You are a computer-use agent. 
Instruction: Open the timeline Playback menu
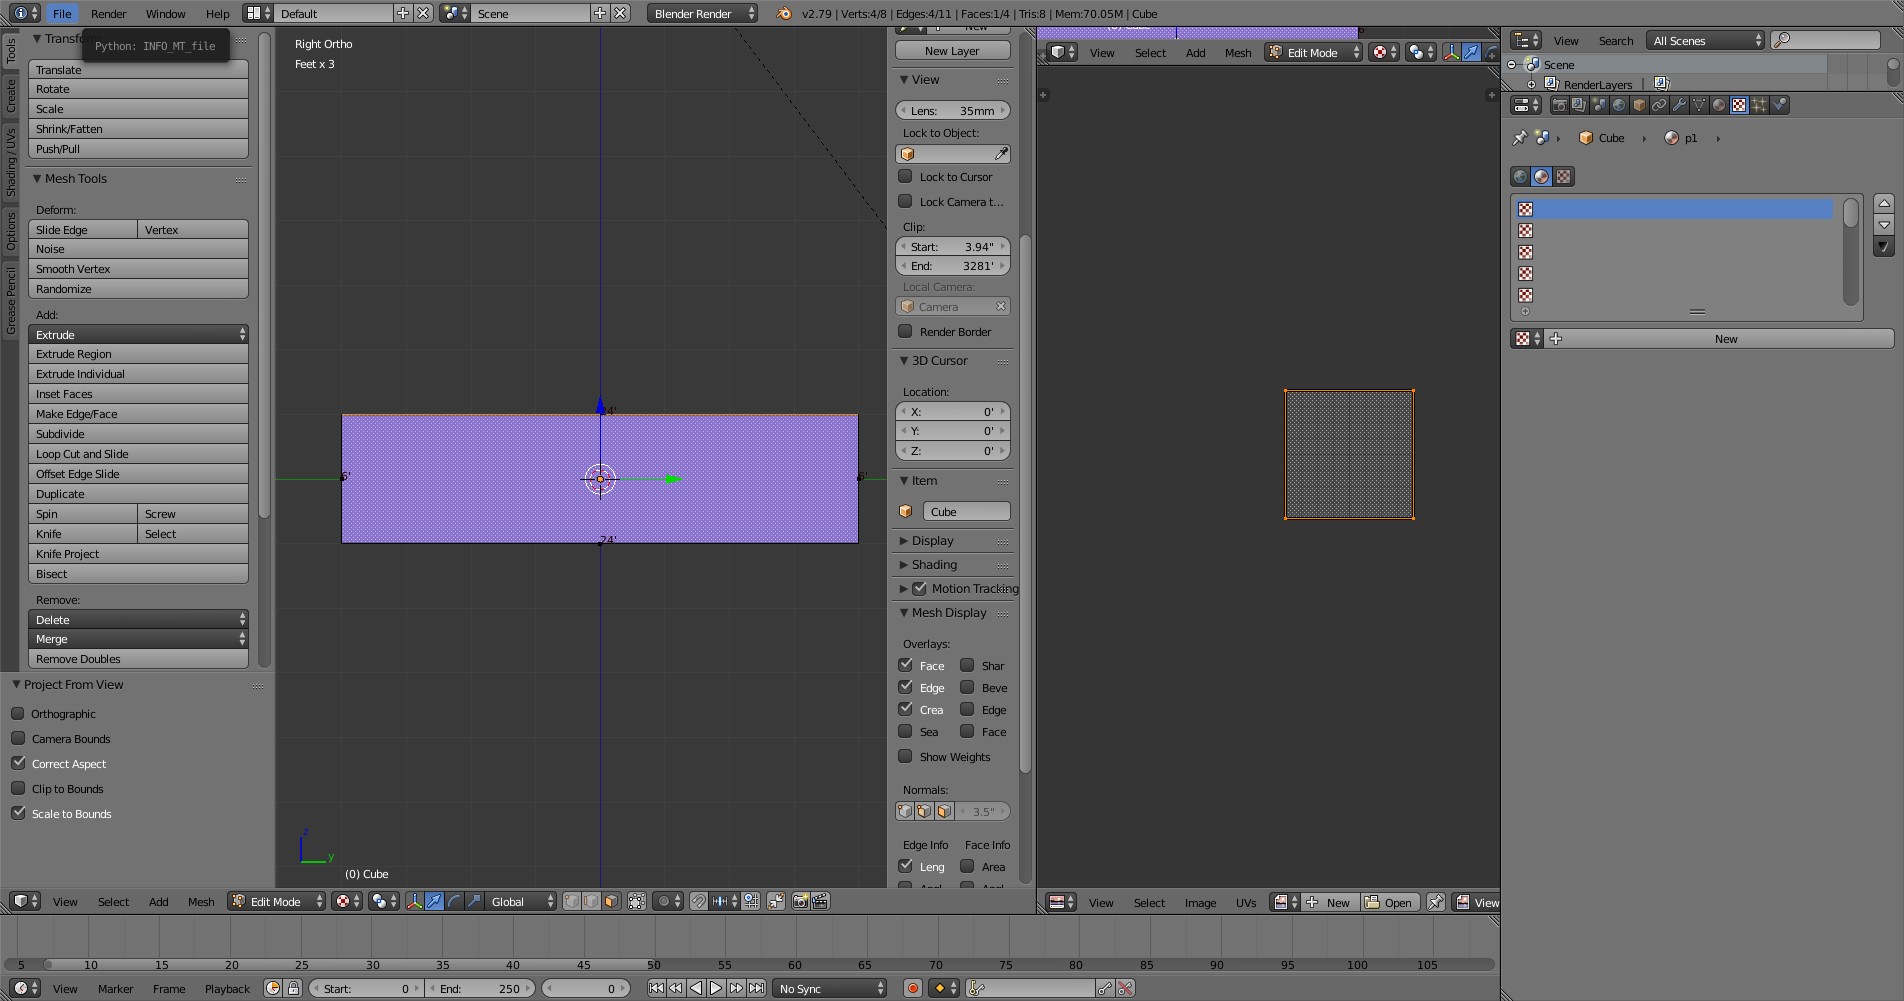click(x=227, y=988)
